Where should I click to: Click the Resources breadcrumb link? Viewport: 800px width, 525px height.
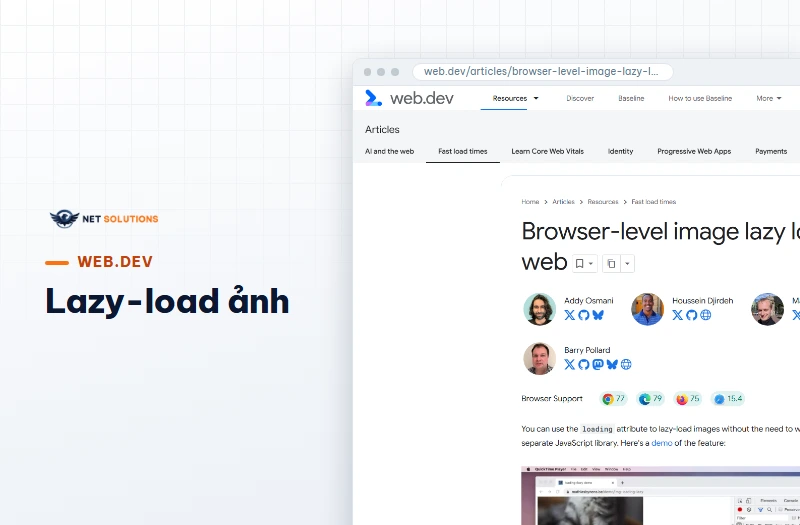[x=603, y=202]
